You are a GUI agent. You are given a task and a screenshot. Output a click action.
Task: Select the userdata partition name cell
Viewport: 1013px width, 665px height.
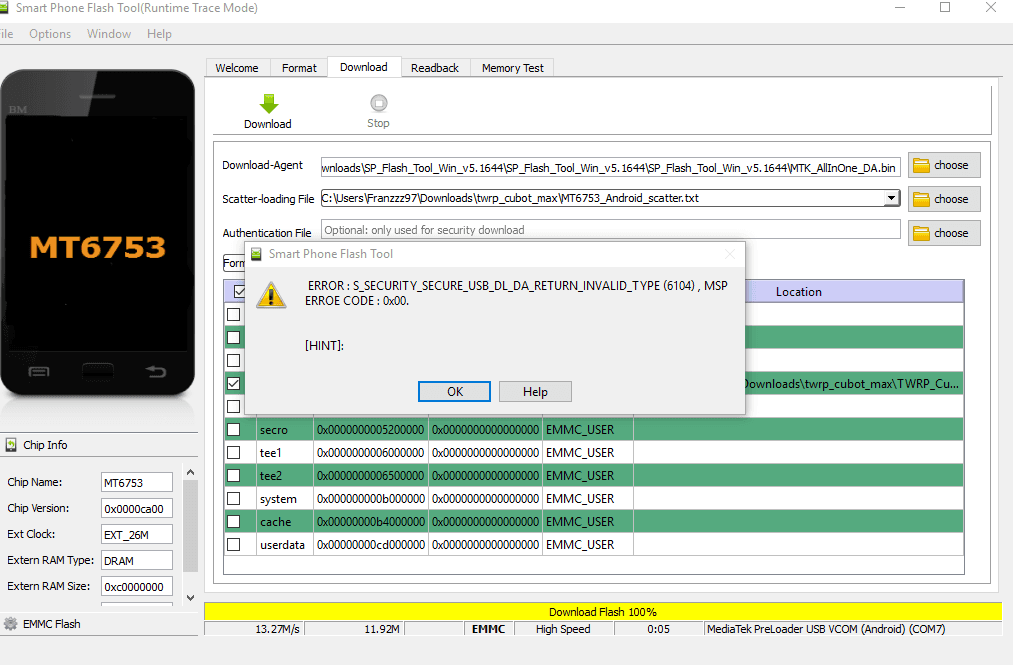point(284,545)
